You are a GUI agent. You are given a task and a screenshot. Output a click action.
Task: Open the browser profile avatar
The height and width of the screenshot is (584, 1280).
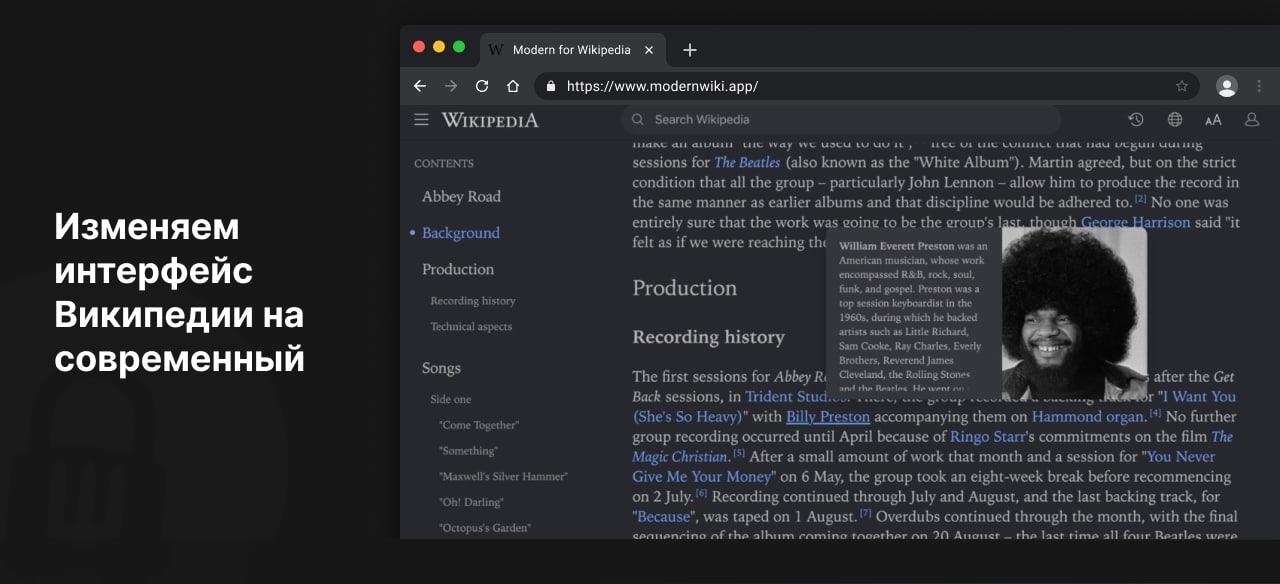click(1226, 86)
